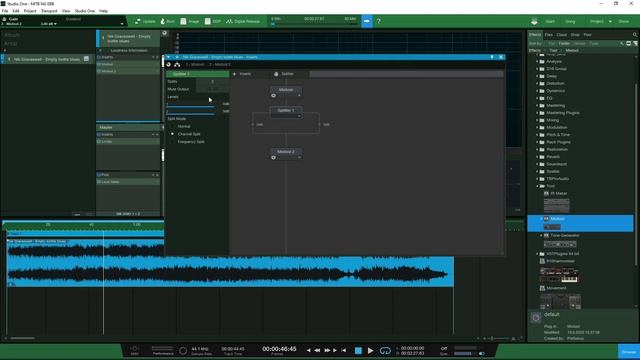
Task: Open the Transport menu
Action: click(x=49, y=11)
